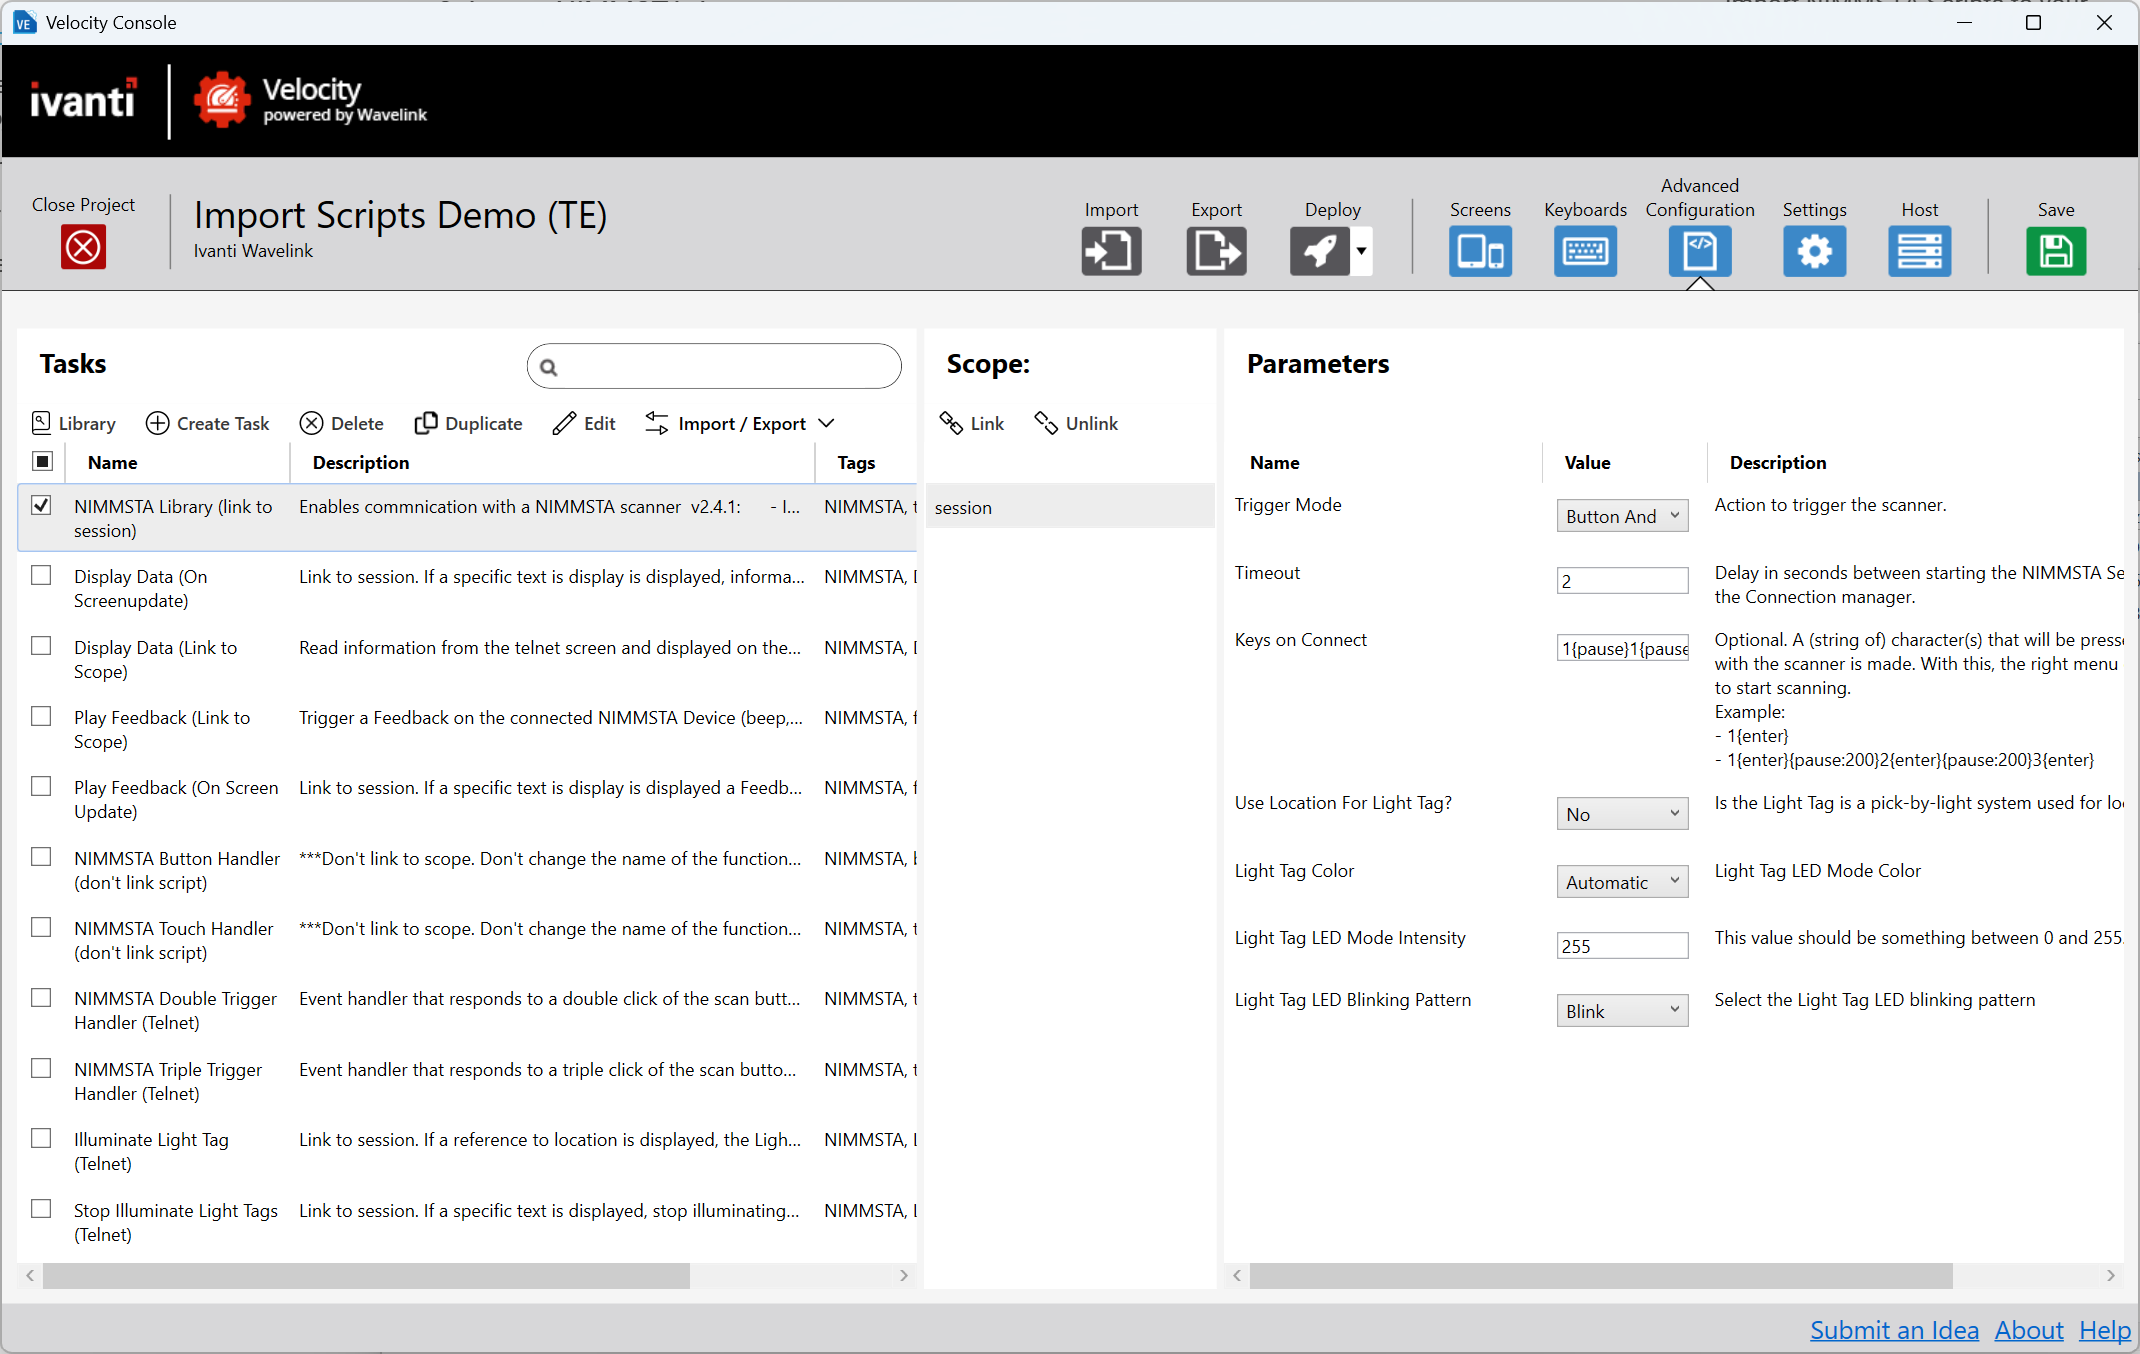The image size is (2140, 1354).
Task: Check Play Feedback (Link to Scope) checkbox
Action: coord(41,716)
